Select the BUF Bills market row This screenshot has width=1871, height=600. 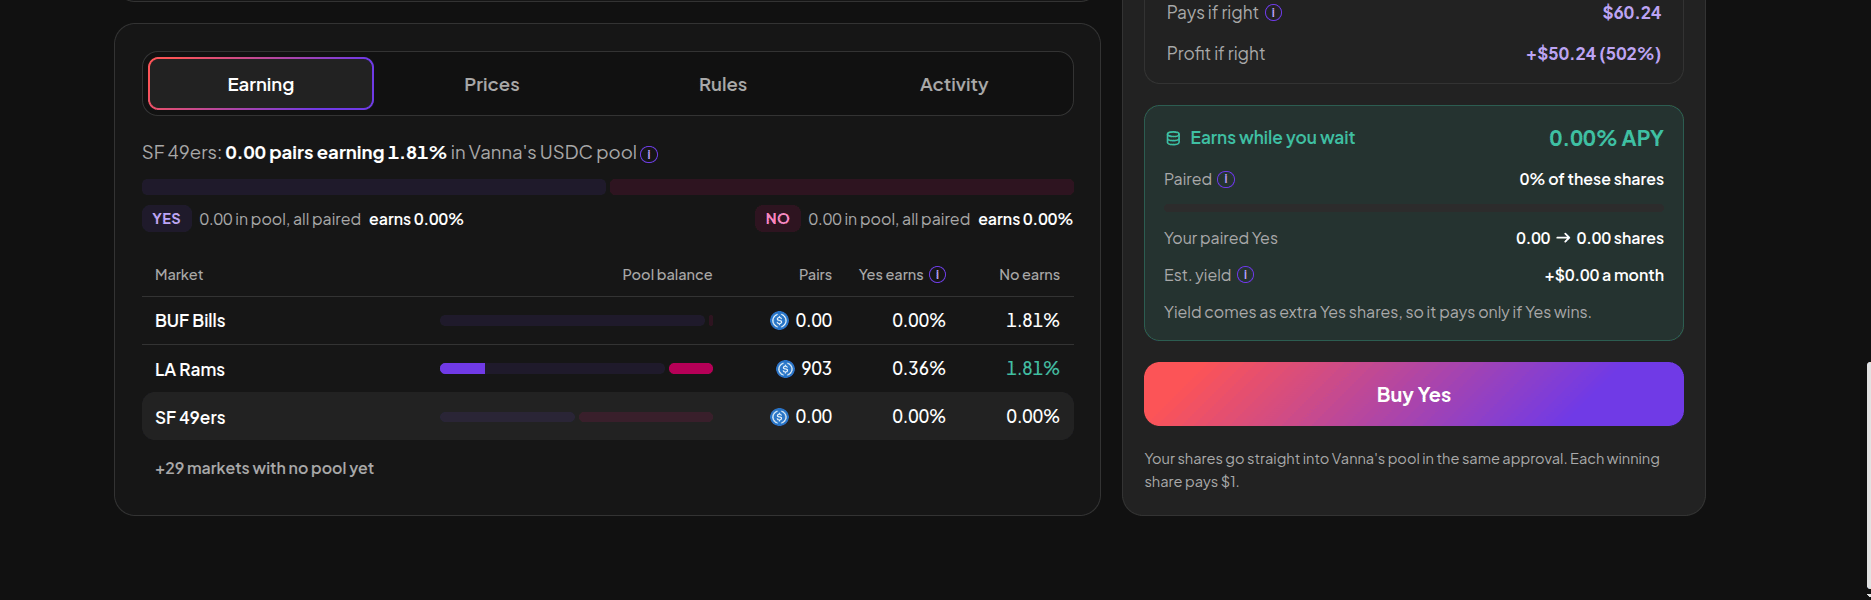tap(608, 321)
